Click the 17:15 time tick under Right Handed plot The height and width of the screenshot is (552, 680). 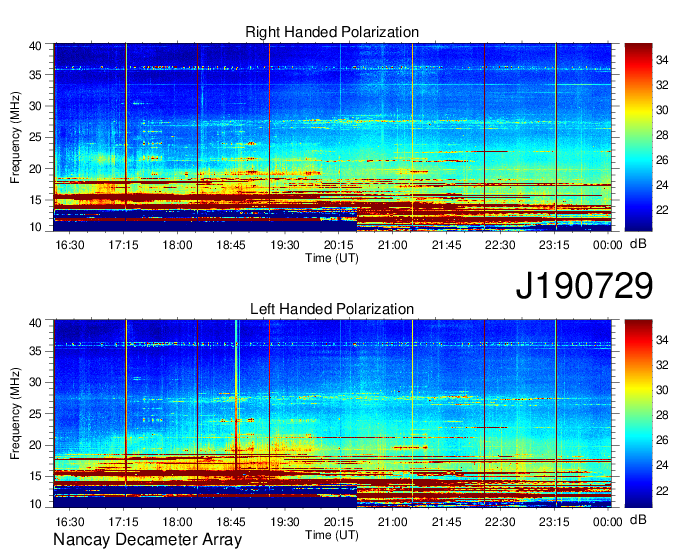coord(124,245)
